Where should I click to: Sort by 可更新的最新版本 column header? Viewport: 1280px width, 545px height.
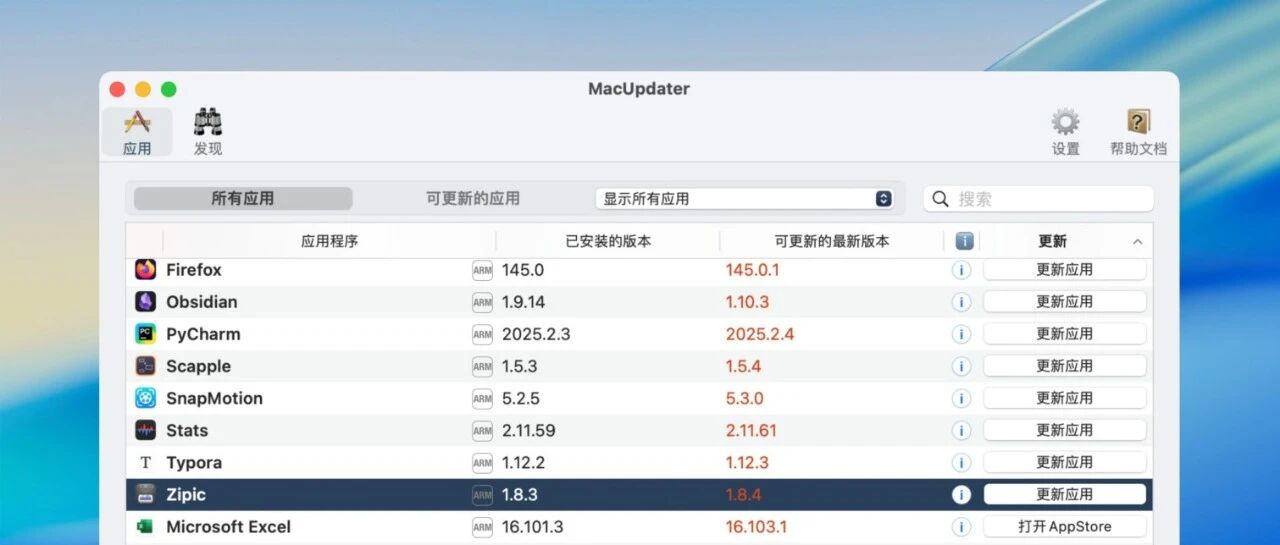tap(831, 241)
